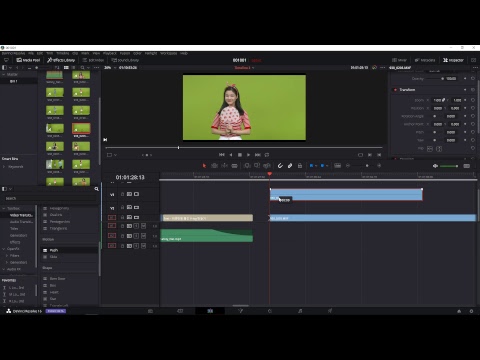The height and width of the screenshot is (360, 480).
Task: Toggle the Effects Library panel button
Action: 61,60
